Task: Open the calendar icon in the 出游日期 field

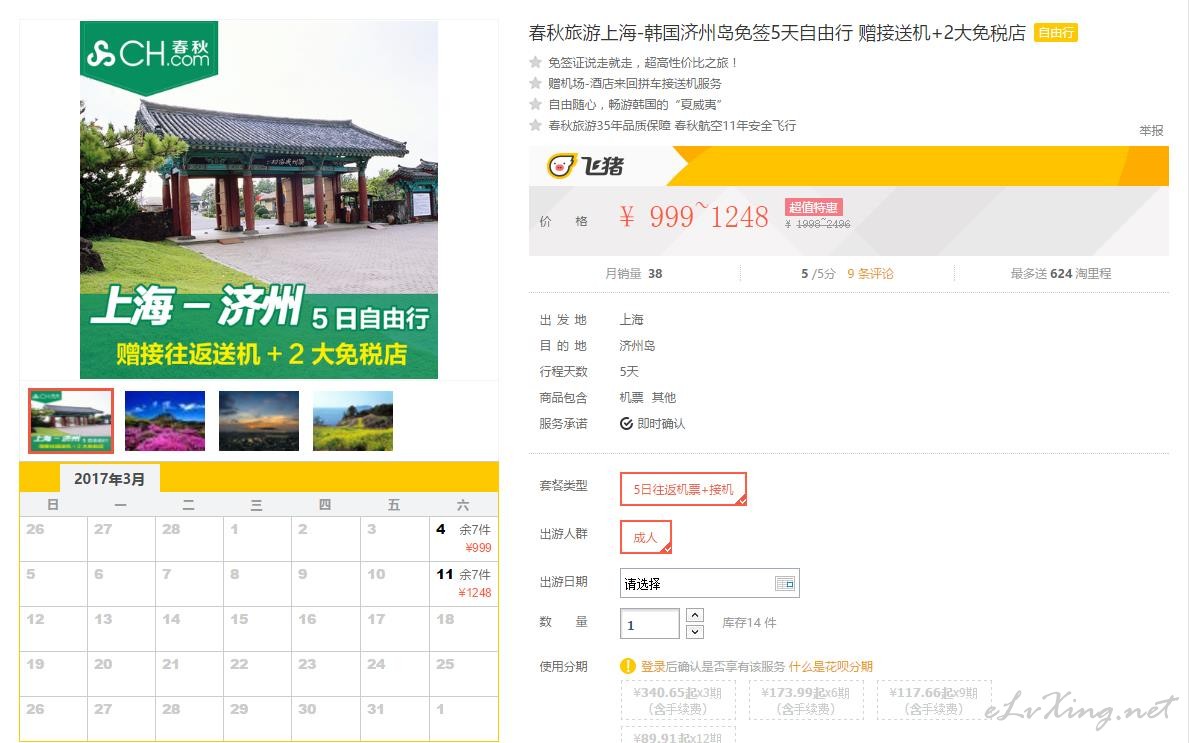Action: point(785,583)
